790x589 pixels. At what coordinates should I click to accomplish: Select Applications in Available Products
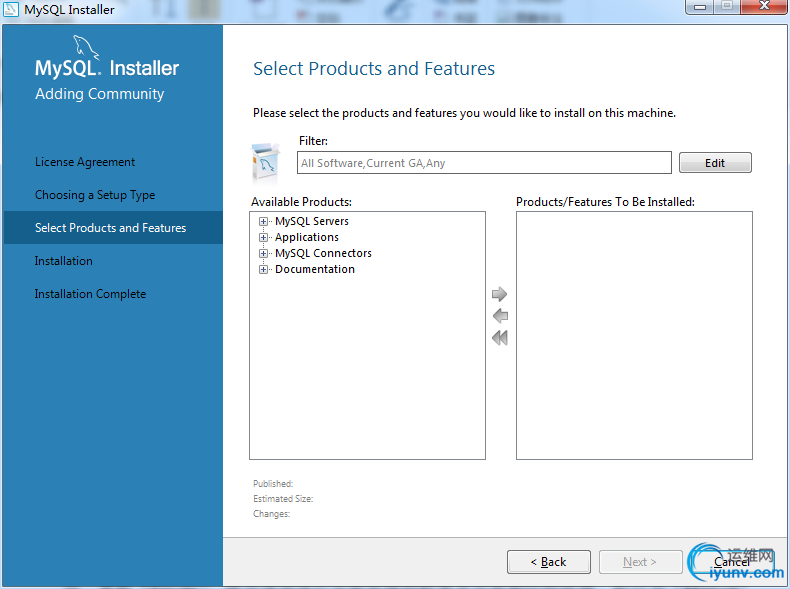pos(307,237)
